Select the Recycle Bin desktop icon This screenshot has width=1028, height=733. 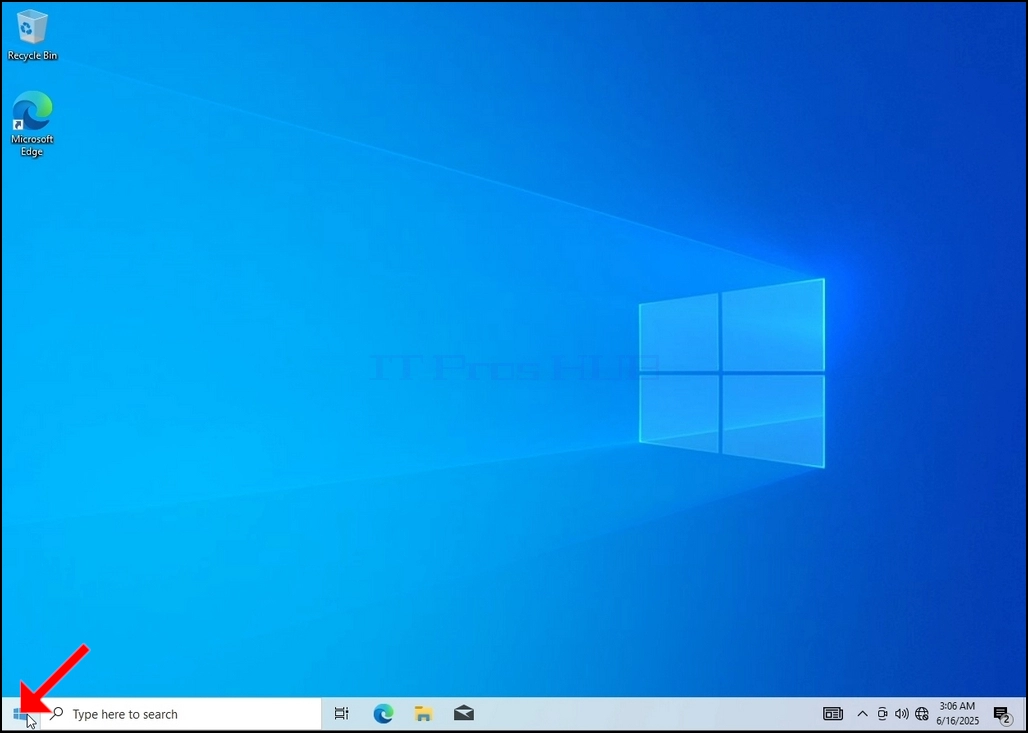[32, 36]
